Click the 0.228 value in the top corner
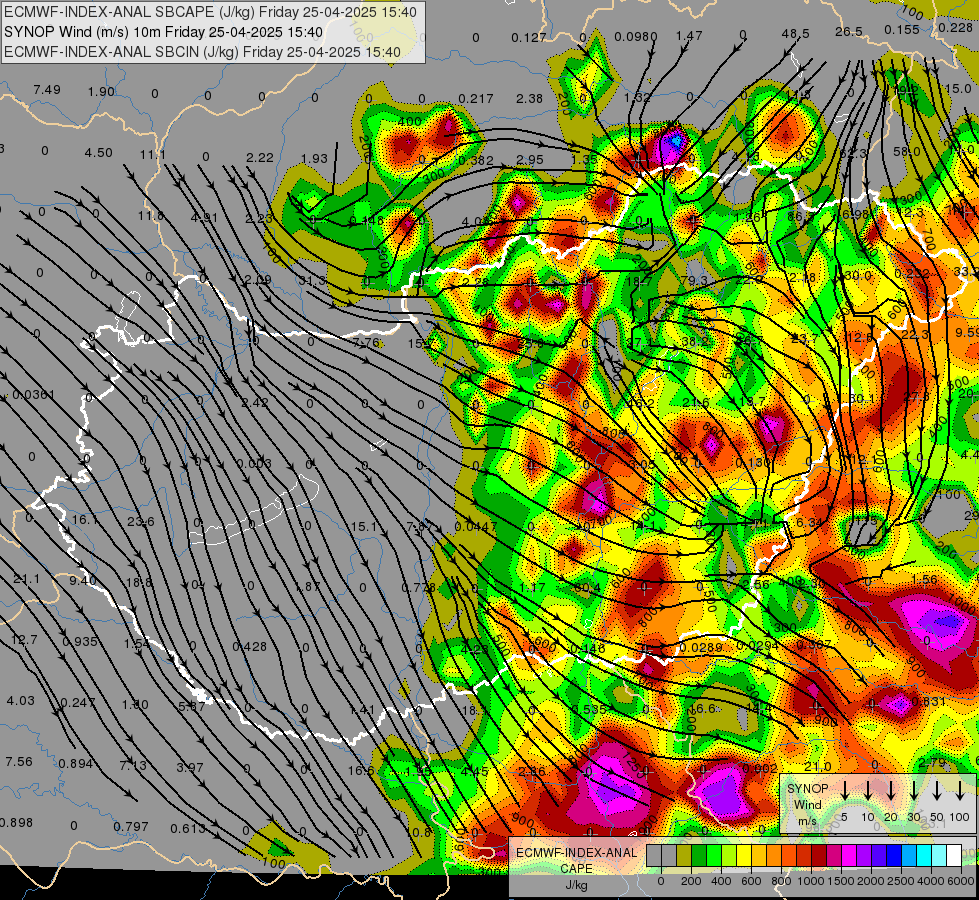979x900 pixels. 955,28
